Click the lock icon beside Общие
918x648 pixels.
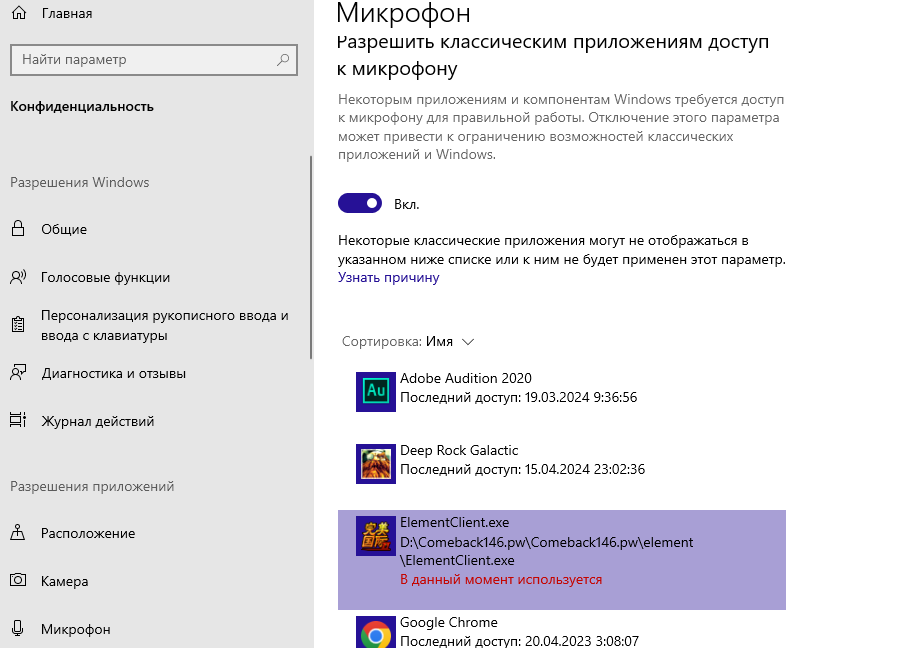[18, 229]
